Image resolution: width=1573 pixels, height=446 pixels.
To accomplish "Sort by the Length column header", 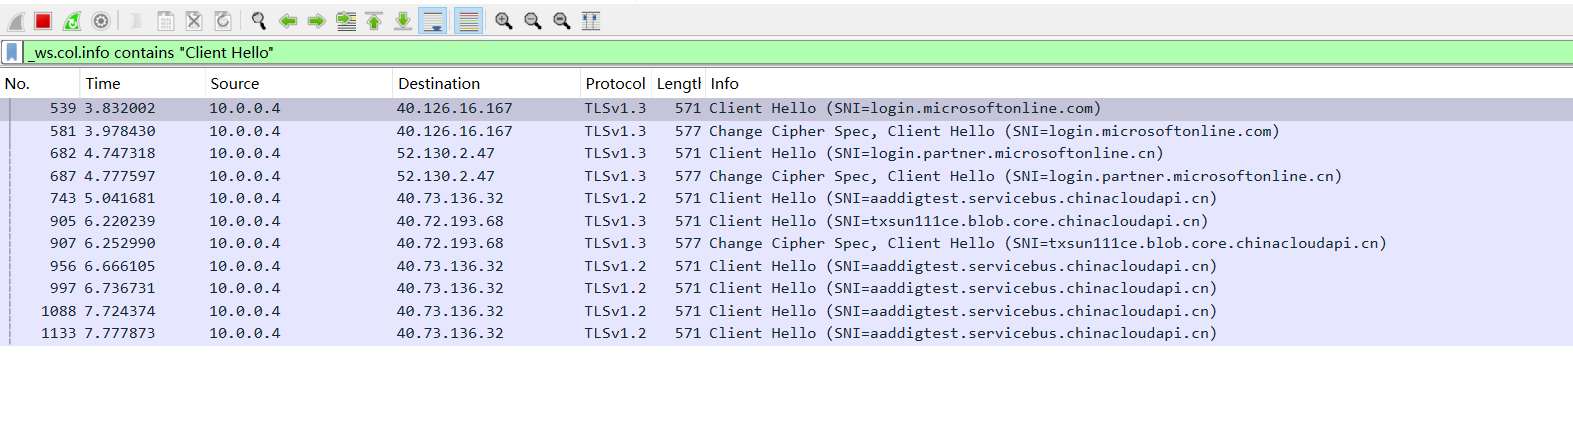I will 678,84.
